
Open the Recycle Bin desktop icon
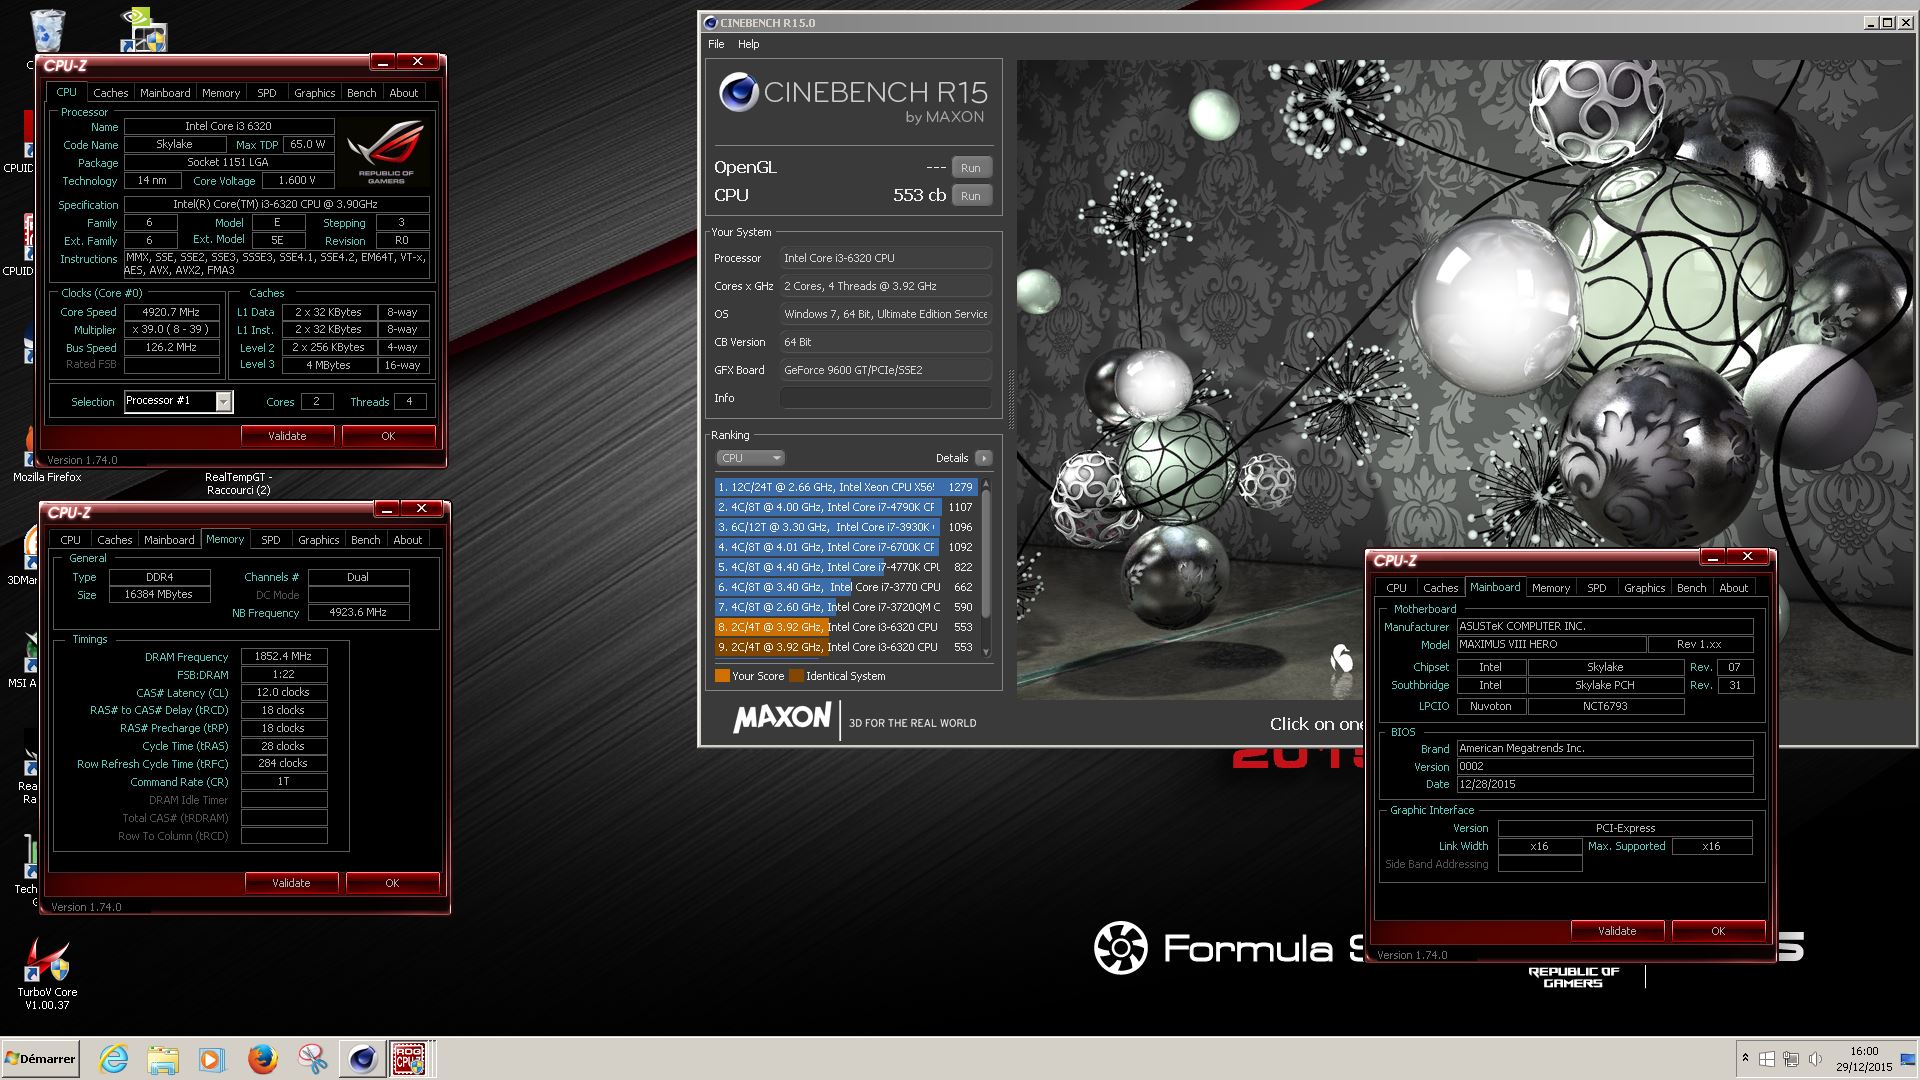(47, 30)
